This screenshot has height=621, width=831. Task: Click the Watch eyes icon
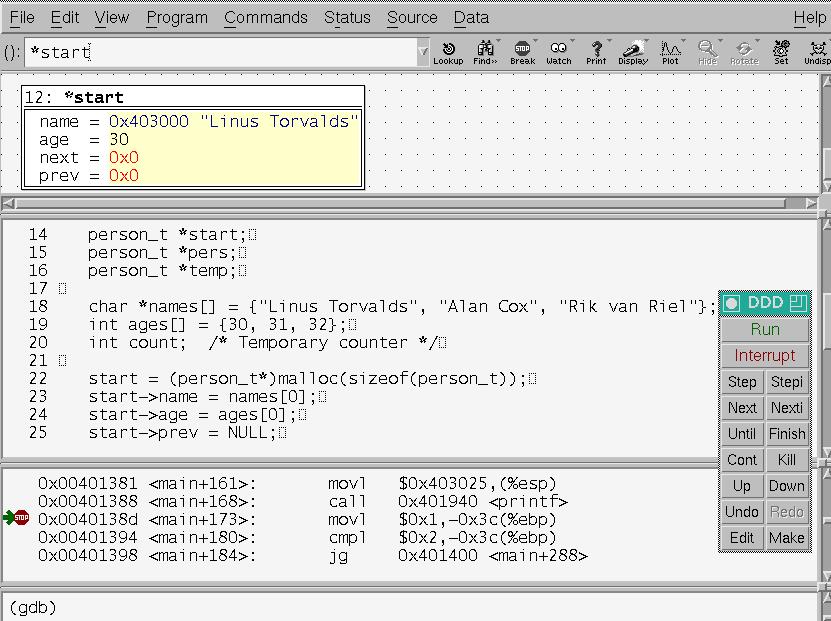pyautogui.click(x=559, y=53)
